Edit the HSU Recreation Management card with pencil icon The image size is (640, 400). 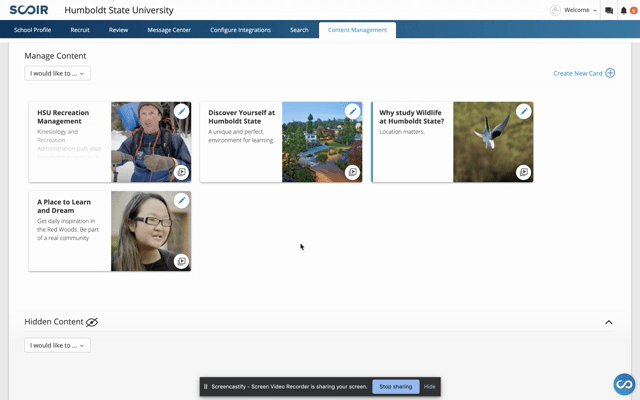181,111
